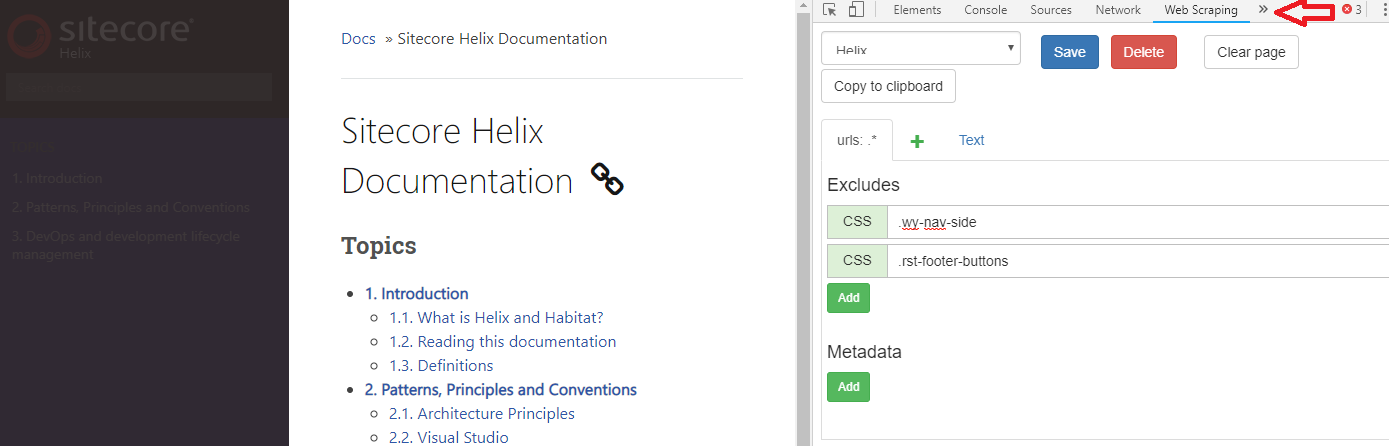Click the Sitecore Helix logo in sidebar
Image resolution: width=1389 pixels, height=446 pixels.
(100, 35)
